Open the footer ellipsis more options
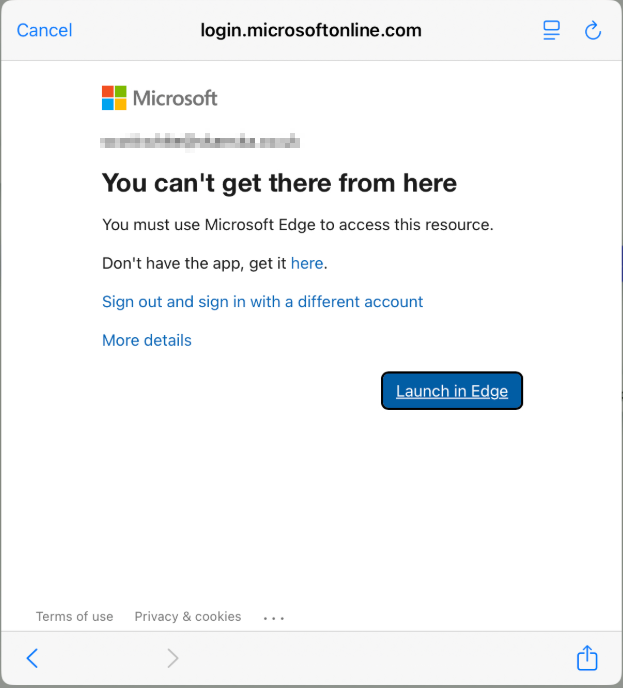Viewport: 623px width, 688px height. pyautogui.click(x=273, y=618)
